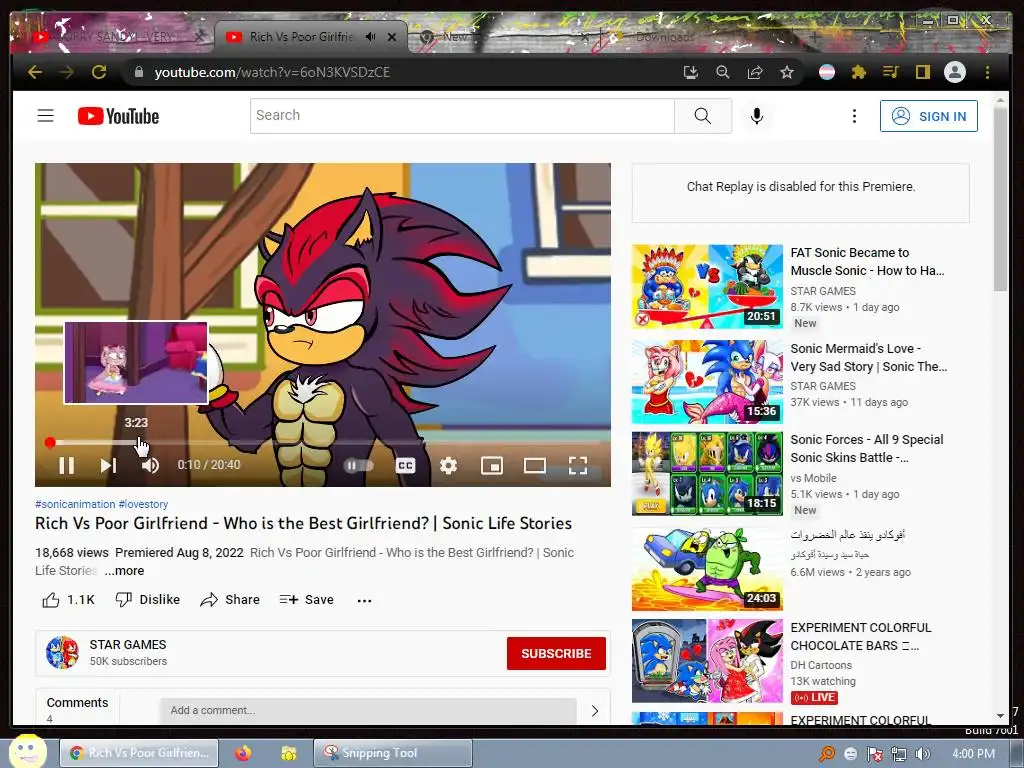Viewport: 1024px width, 768px height.
Task: Click the video progress bar
Action: pos(323,443)
